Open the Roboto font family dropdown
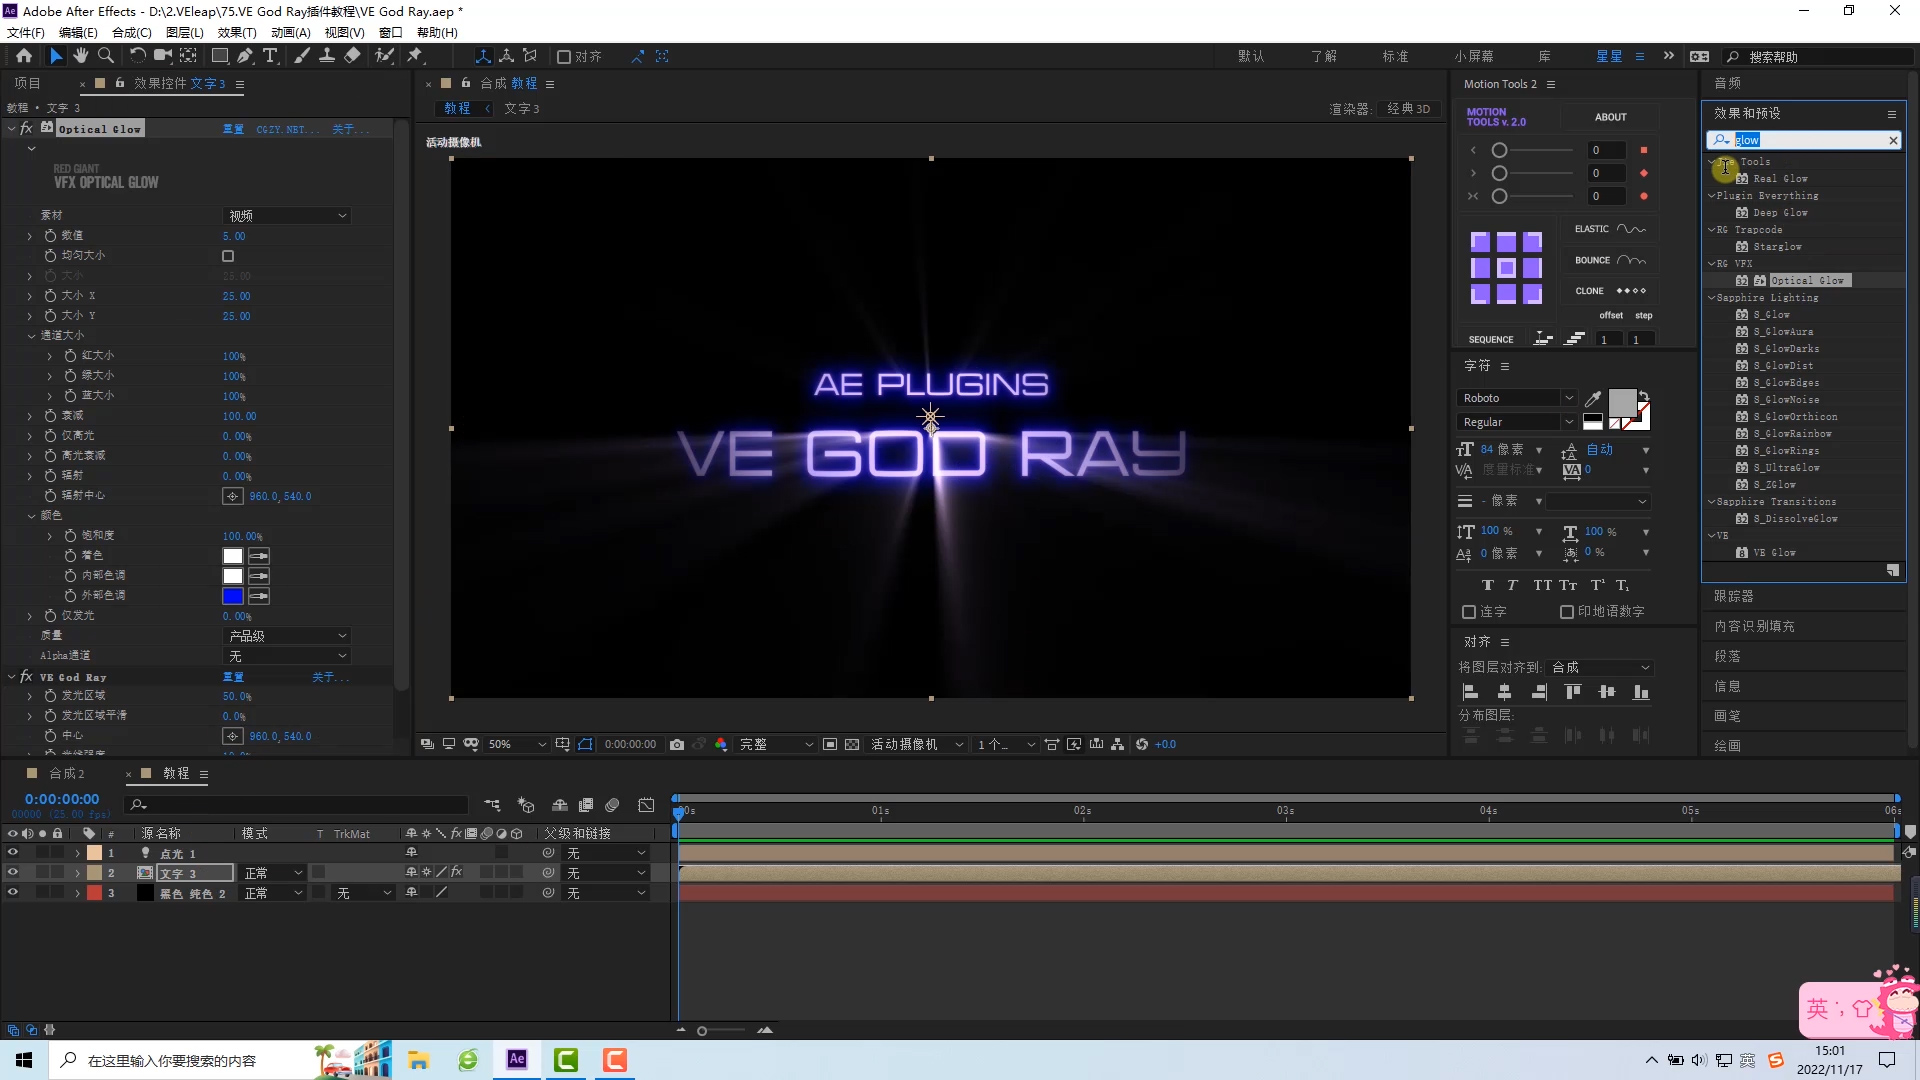 tap(1517, 398)
